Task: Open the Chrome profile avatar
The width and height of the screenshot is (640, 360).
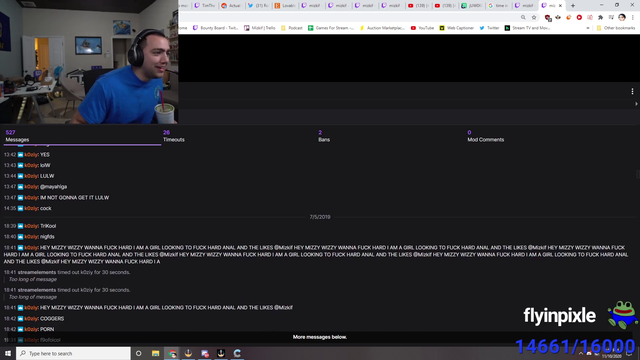Action: pyautogui.click(x=622, y=18)
